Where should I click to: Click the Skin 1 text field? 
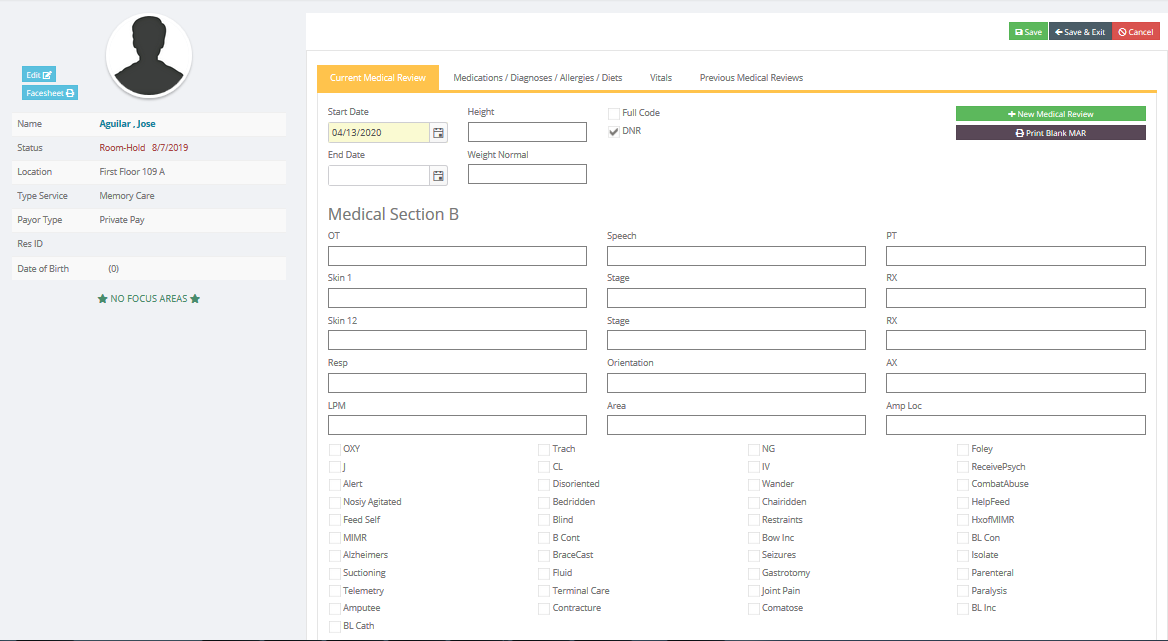[x=457, y=298]
